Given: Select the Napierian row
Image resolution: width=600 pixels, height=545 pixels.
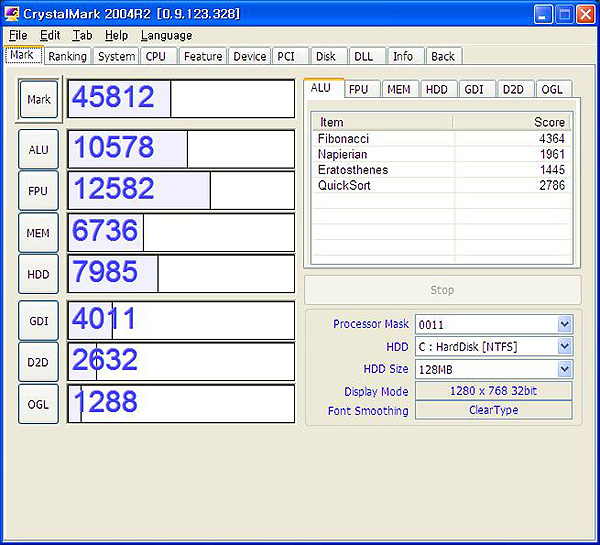Looking at the screenshot, I should pyautogui.click(x=442, y=154).
